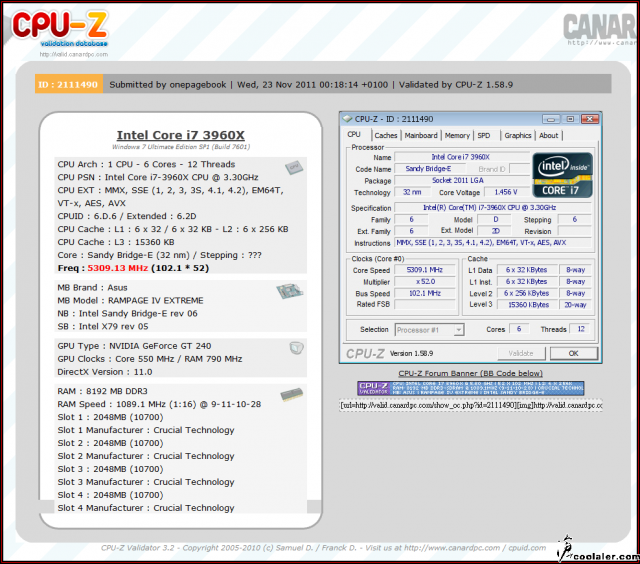Image resolution: width=640 pixels, height=564 pixels.
Task: Open the About tab
Action: click(549, 135)
